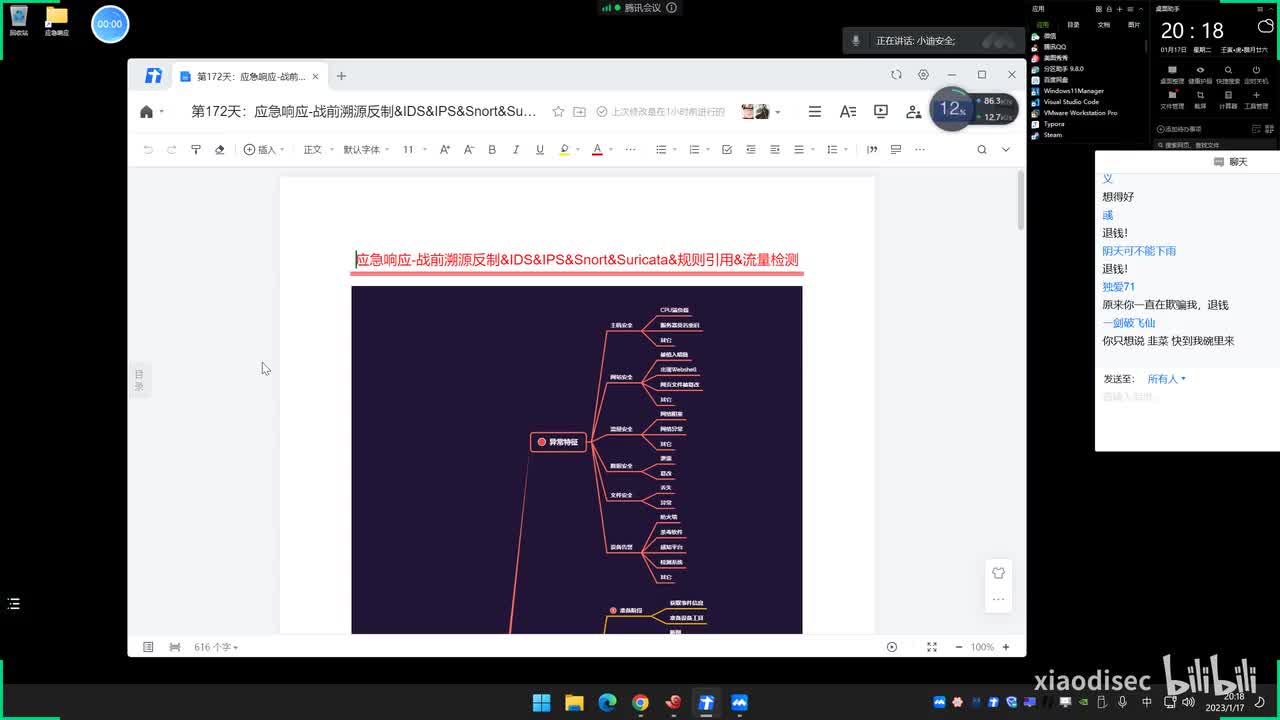The image size is (1280, 720).
Task: Star the document as favorite
Action: click(559, 112)
